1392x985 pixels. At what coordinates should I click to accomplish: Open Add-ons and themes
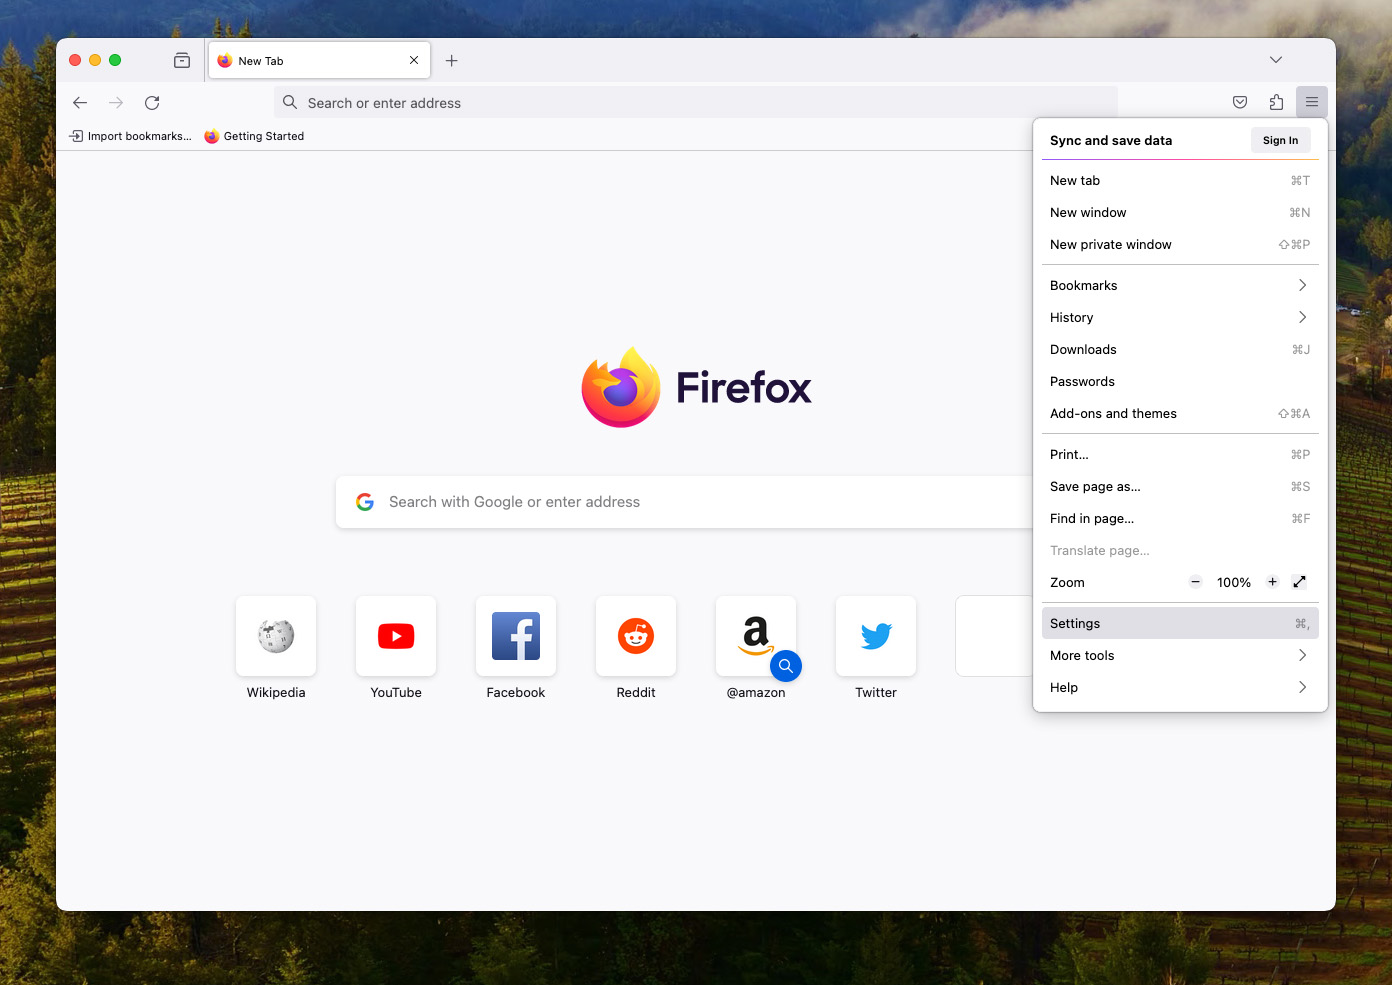[1180, 414]
